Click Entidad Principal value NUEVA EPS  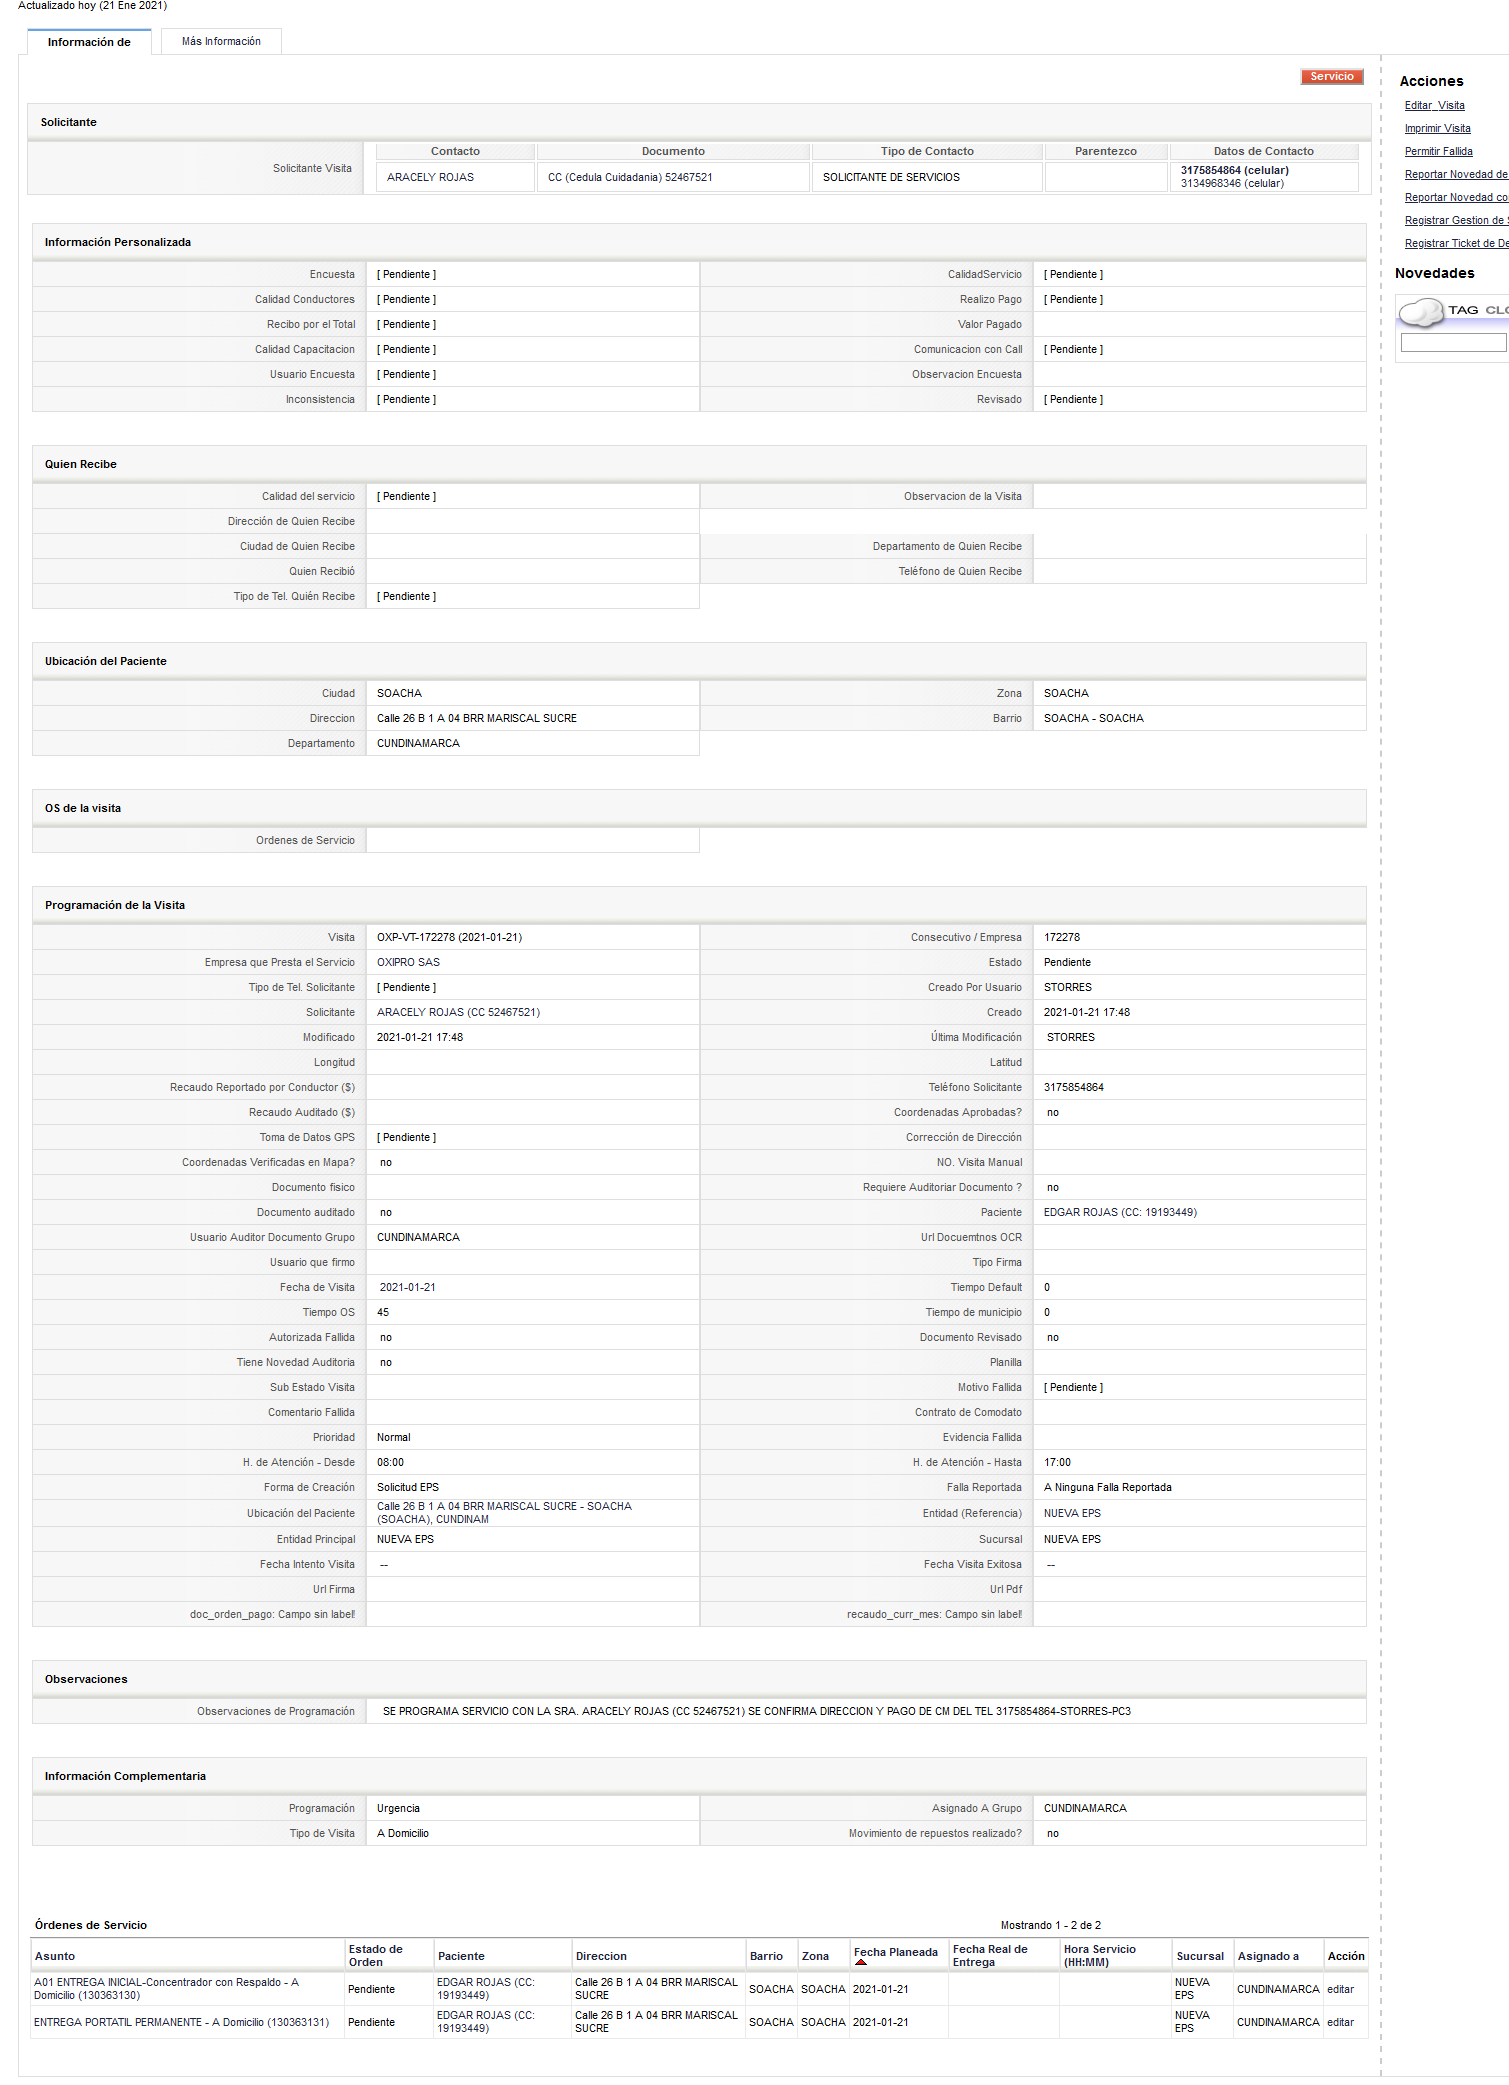click(x=405, y=1539)
